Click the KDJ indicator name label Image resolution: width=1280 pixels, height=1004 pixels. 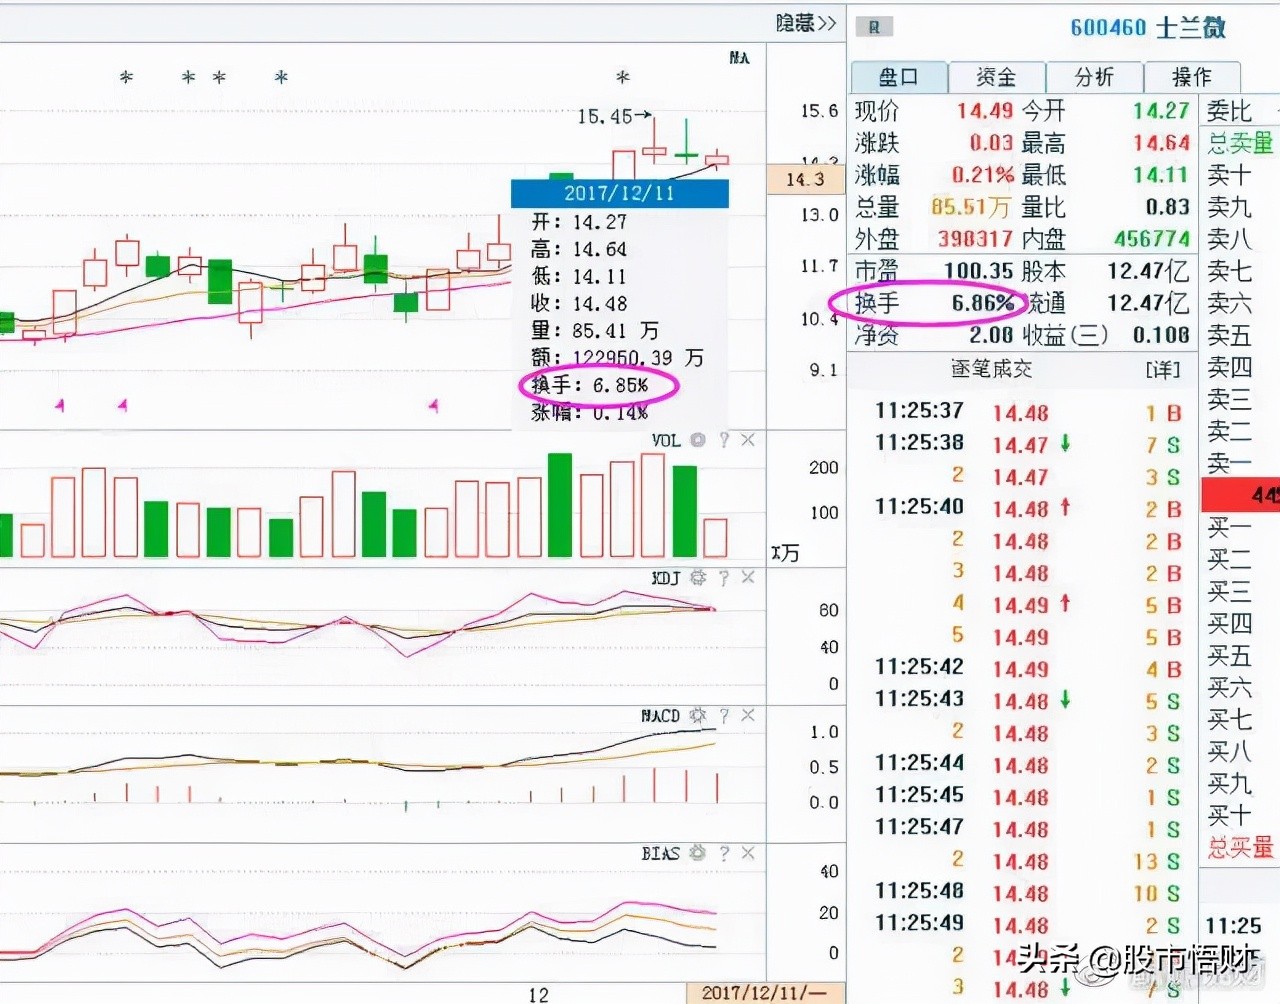pos(666,578)
